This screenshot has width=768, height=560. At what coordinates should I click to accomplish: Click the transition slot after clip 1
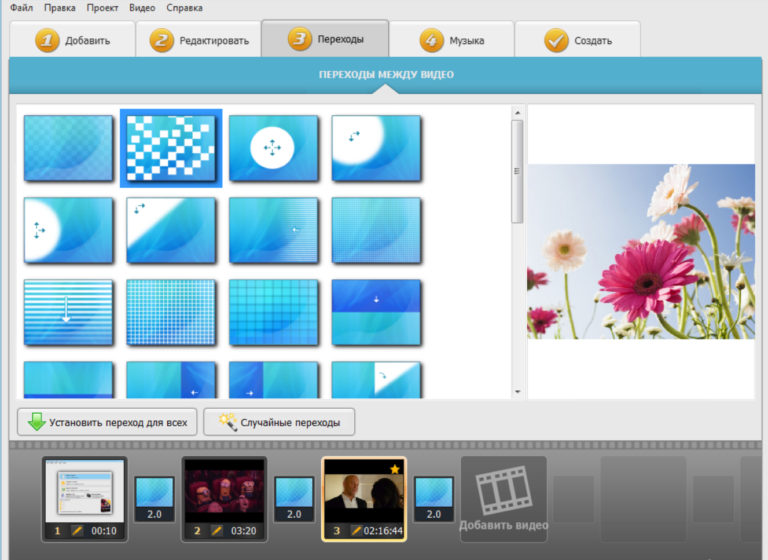(x=154, y=499)
